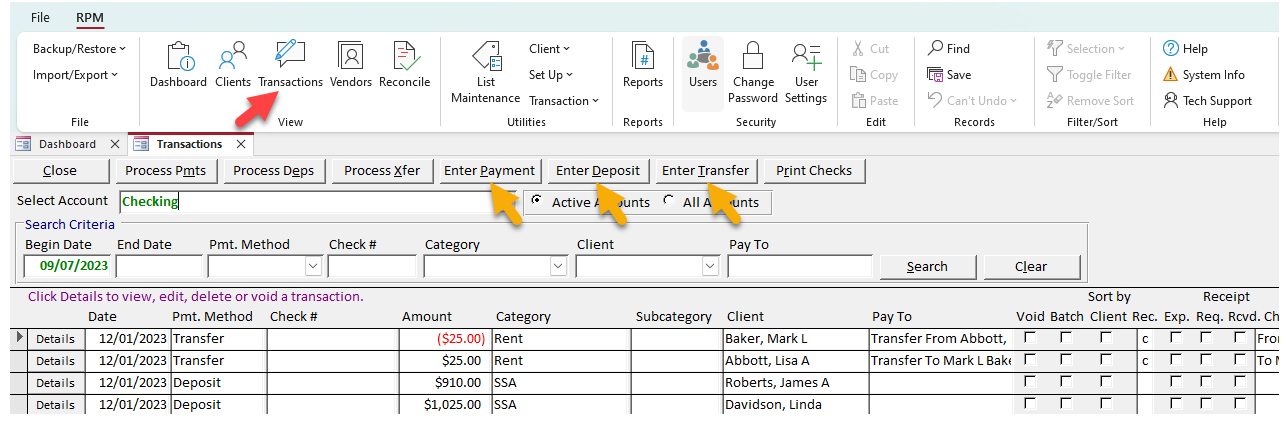Open List Maintenance utility
Viewport: 1281px width, 438px height.
[485, 73]
